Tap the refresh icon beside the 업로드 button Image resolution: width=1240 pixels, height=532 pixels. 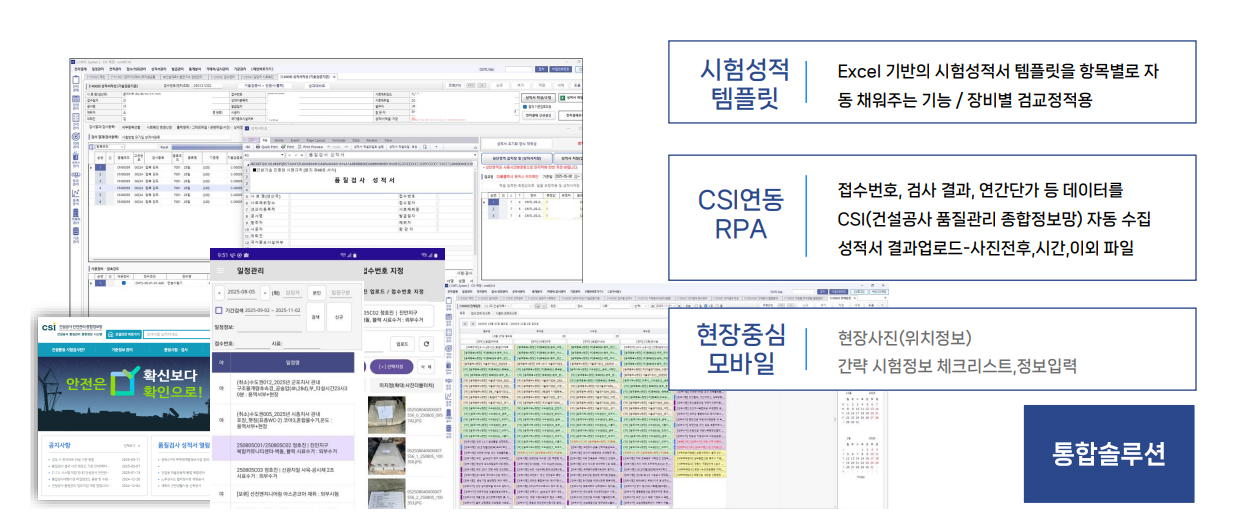[426, 344]
